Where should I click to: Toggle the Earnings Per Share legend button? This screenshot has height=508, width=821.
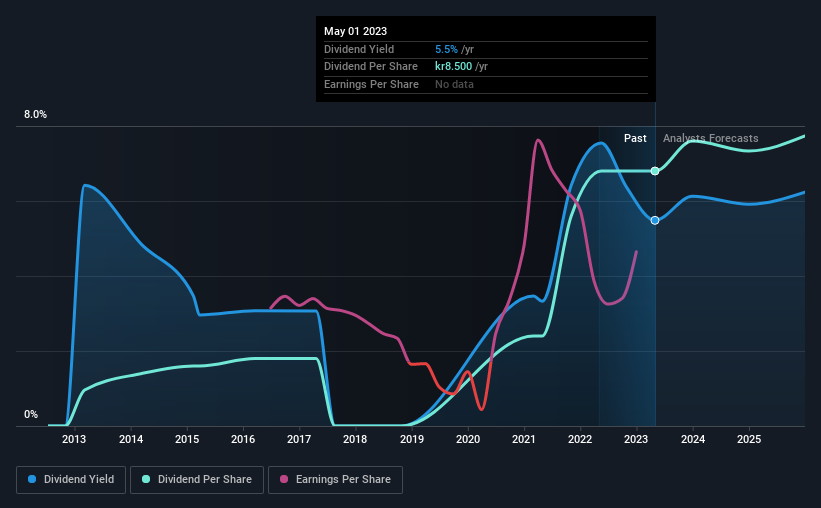tap(335, 480)
